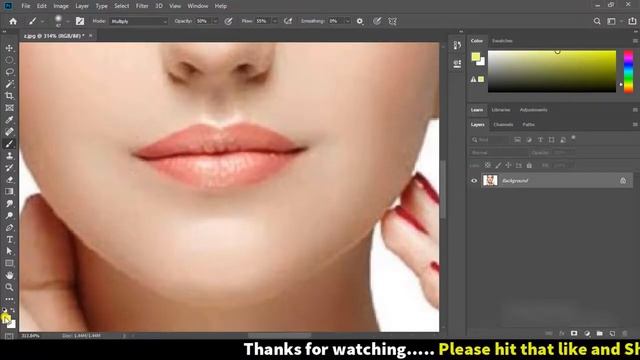Select the Rectangle shape tool
640x360 pixels.
(x=9, y=263)
